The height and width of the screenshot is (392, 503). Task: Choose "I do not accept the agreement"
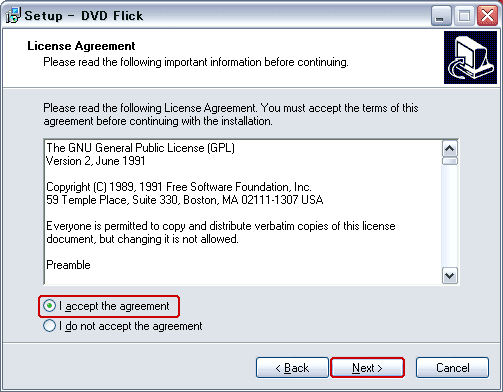49,326
